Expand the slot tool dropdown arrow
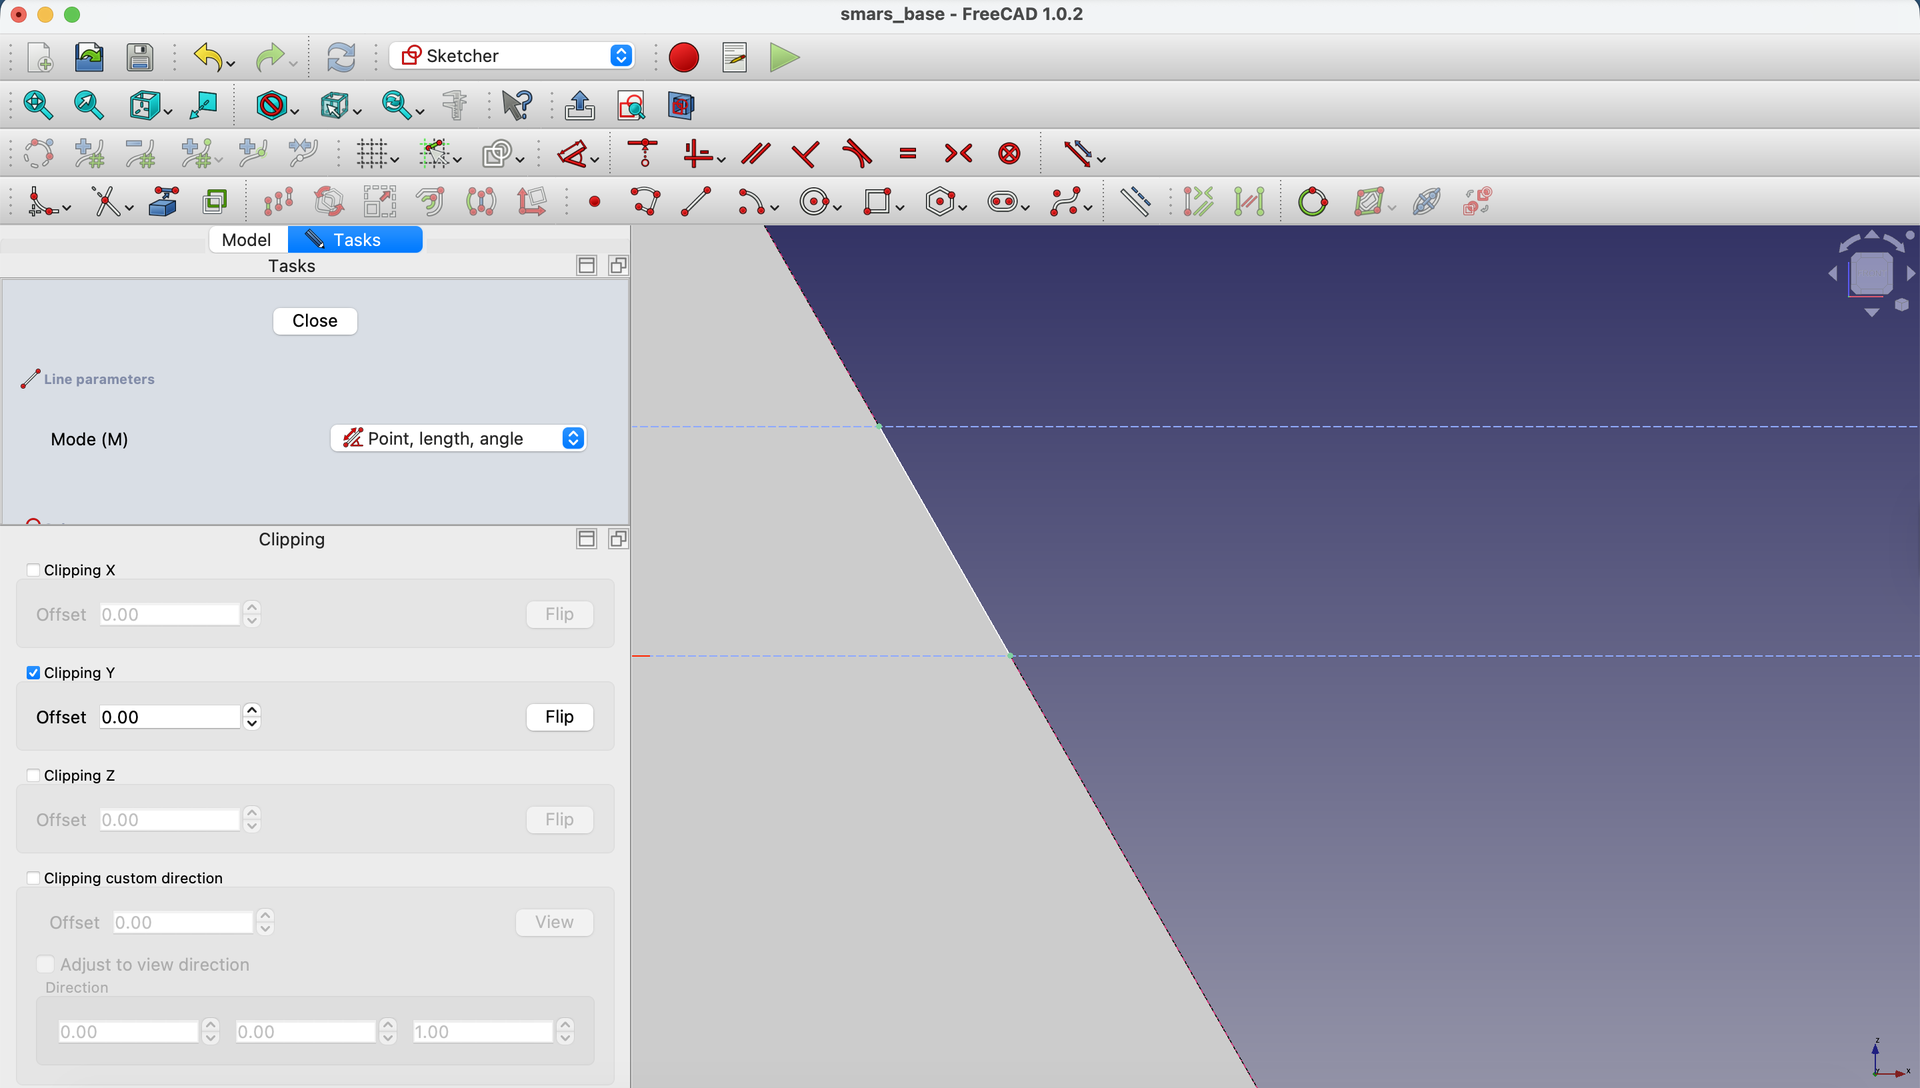This screenshot has width=1920, height=1088. tap(1025, 207)
